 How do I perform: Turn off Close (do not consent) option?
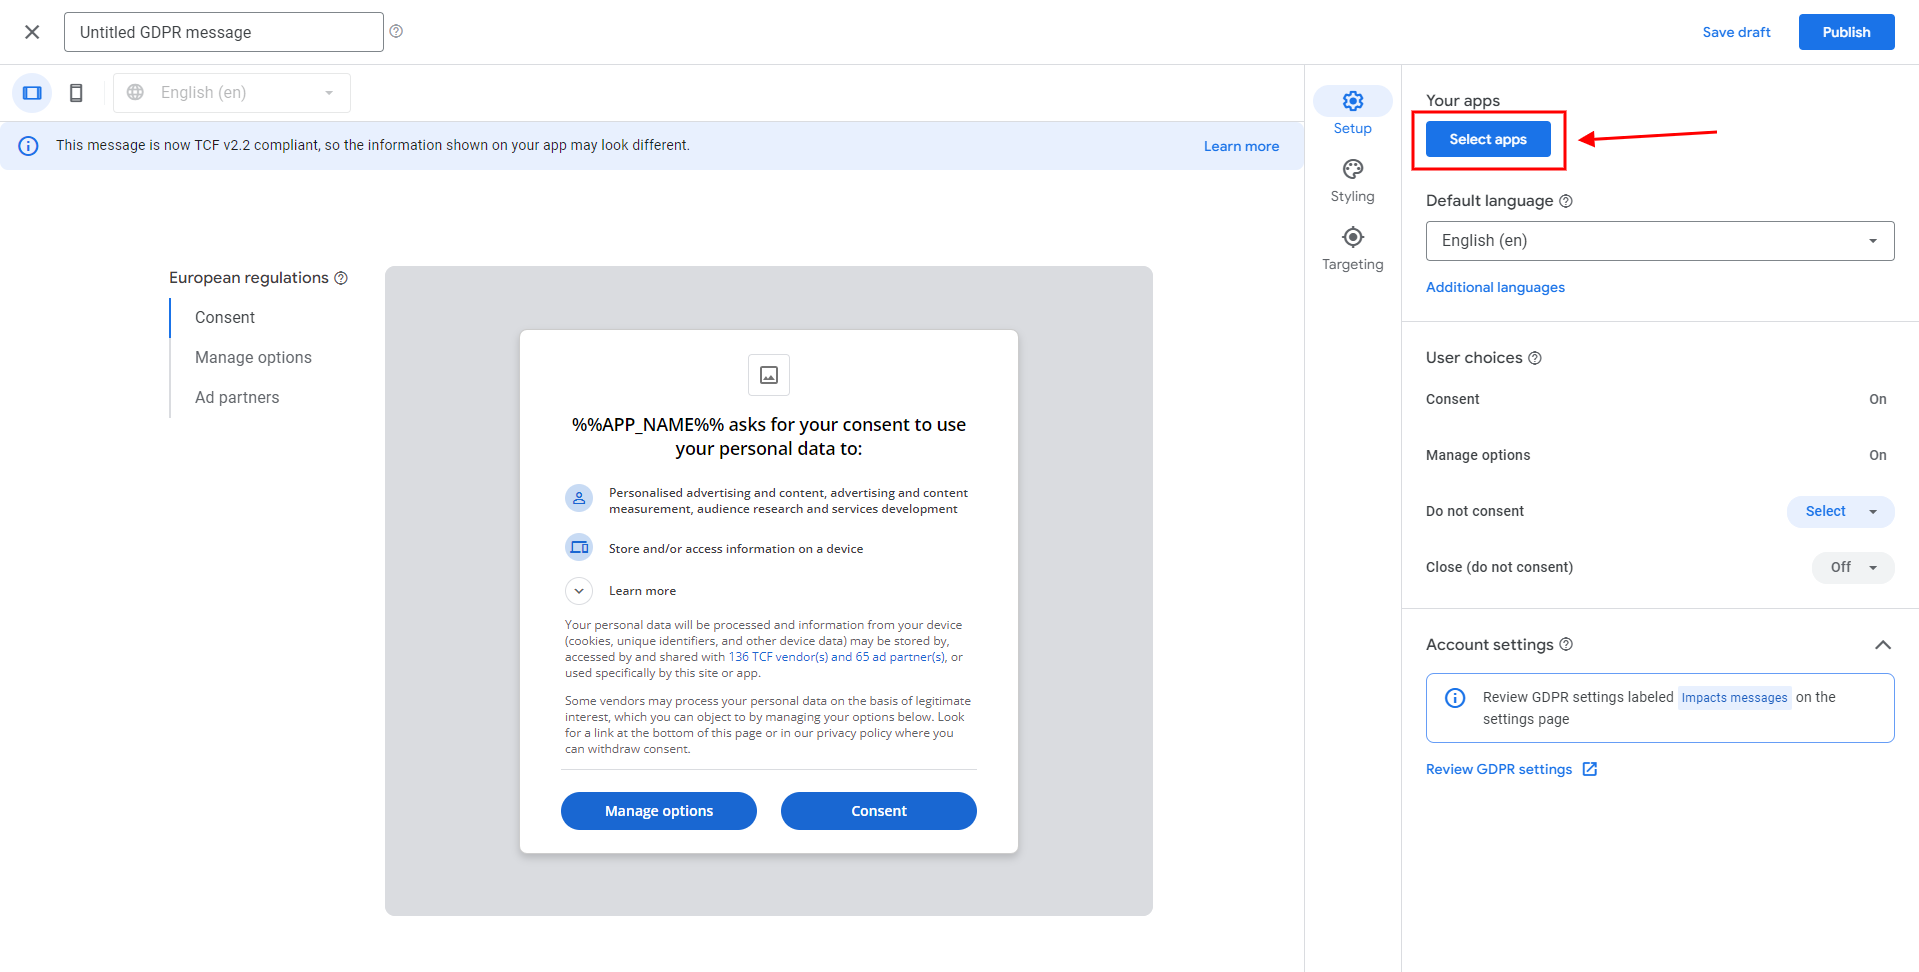(x=1851, y=567)
